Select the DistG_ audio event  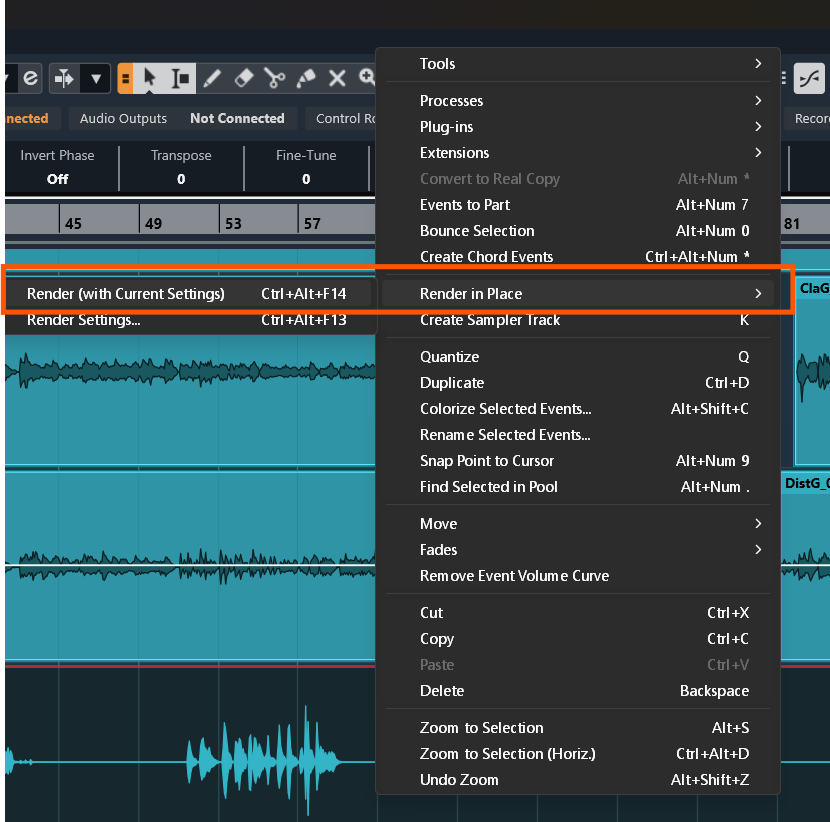[805, 566]
